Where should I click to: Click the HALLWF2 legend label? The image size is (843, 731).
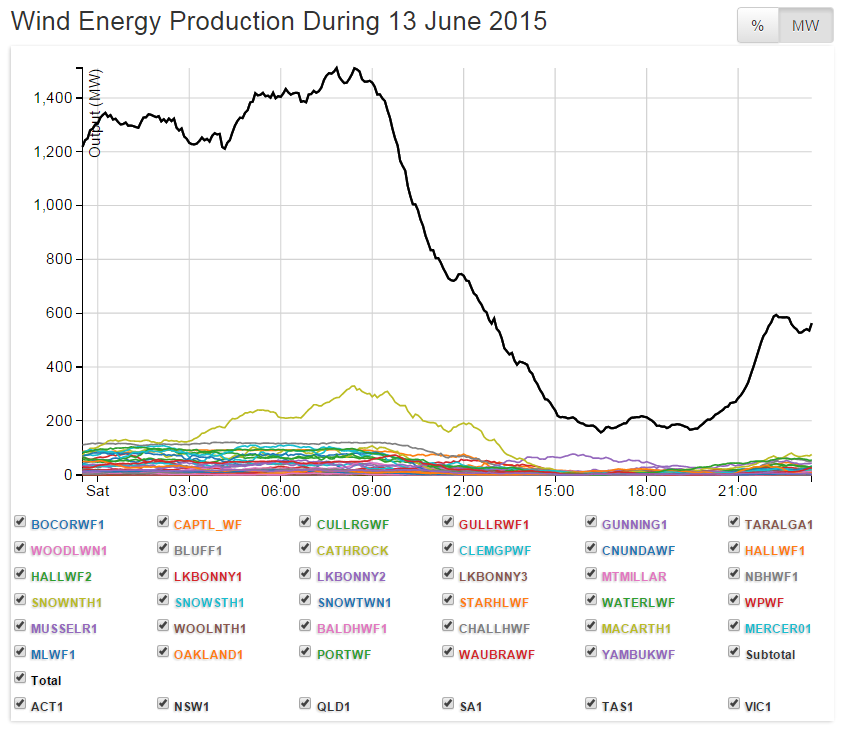pyautogui.click(x=61, y=576)
